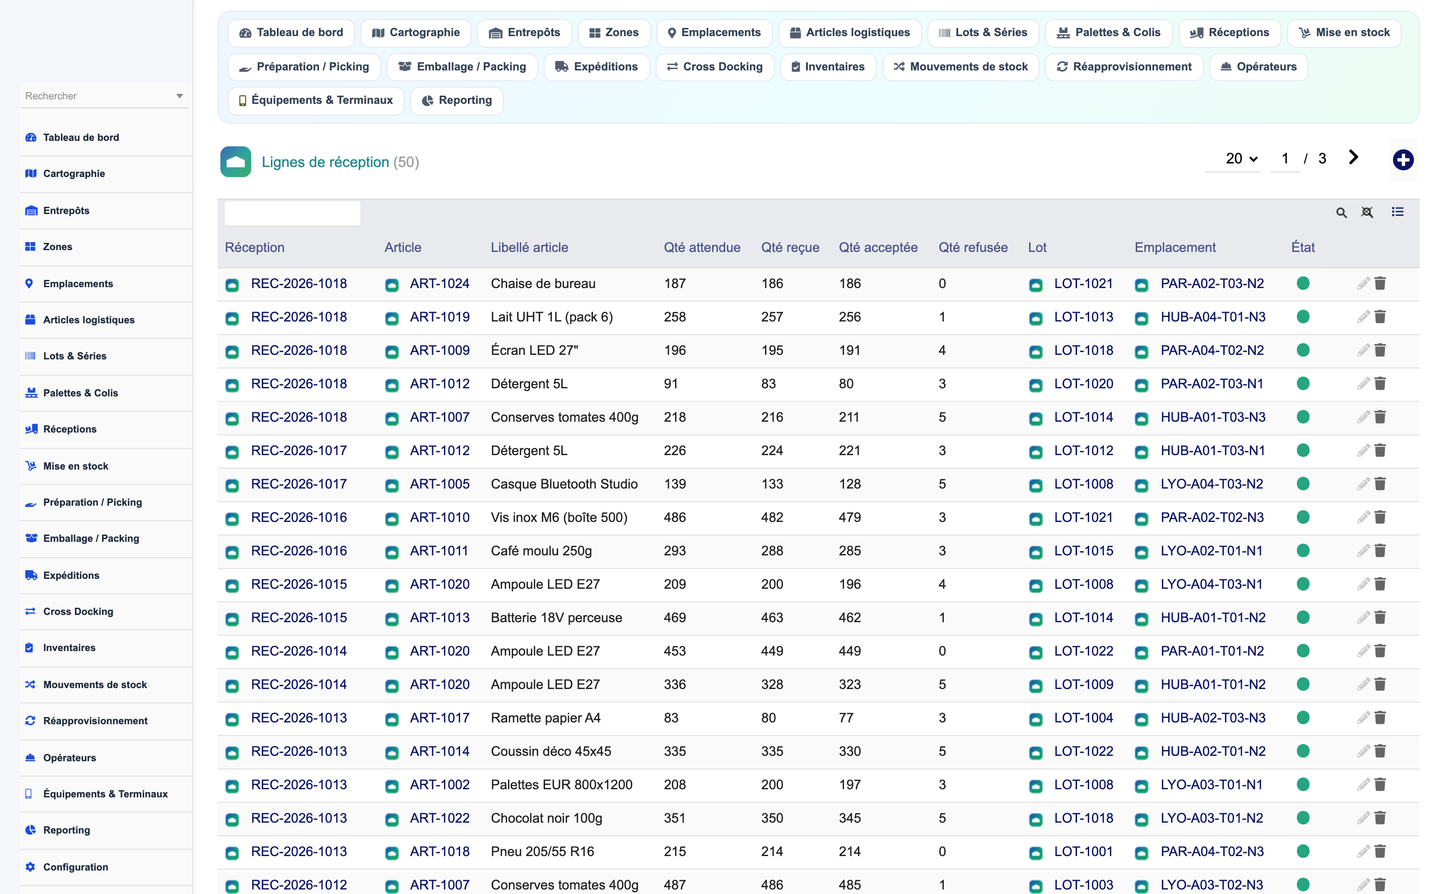The image size is (1445, 894).
Task: Edit the Lait UHT 1L row
Action: click(1363, 317)
